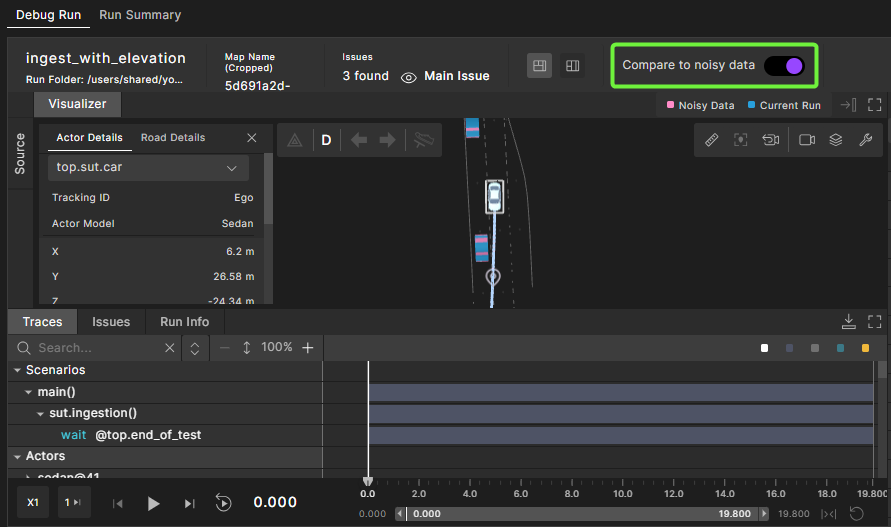Click the download traces icon
The width and height of the screenshot is (891, 527).
point(848,322)
